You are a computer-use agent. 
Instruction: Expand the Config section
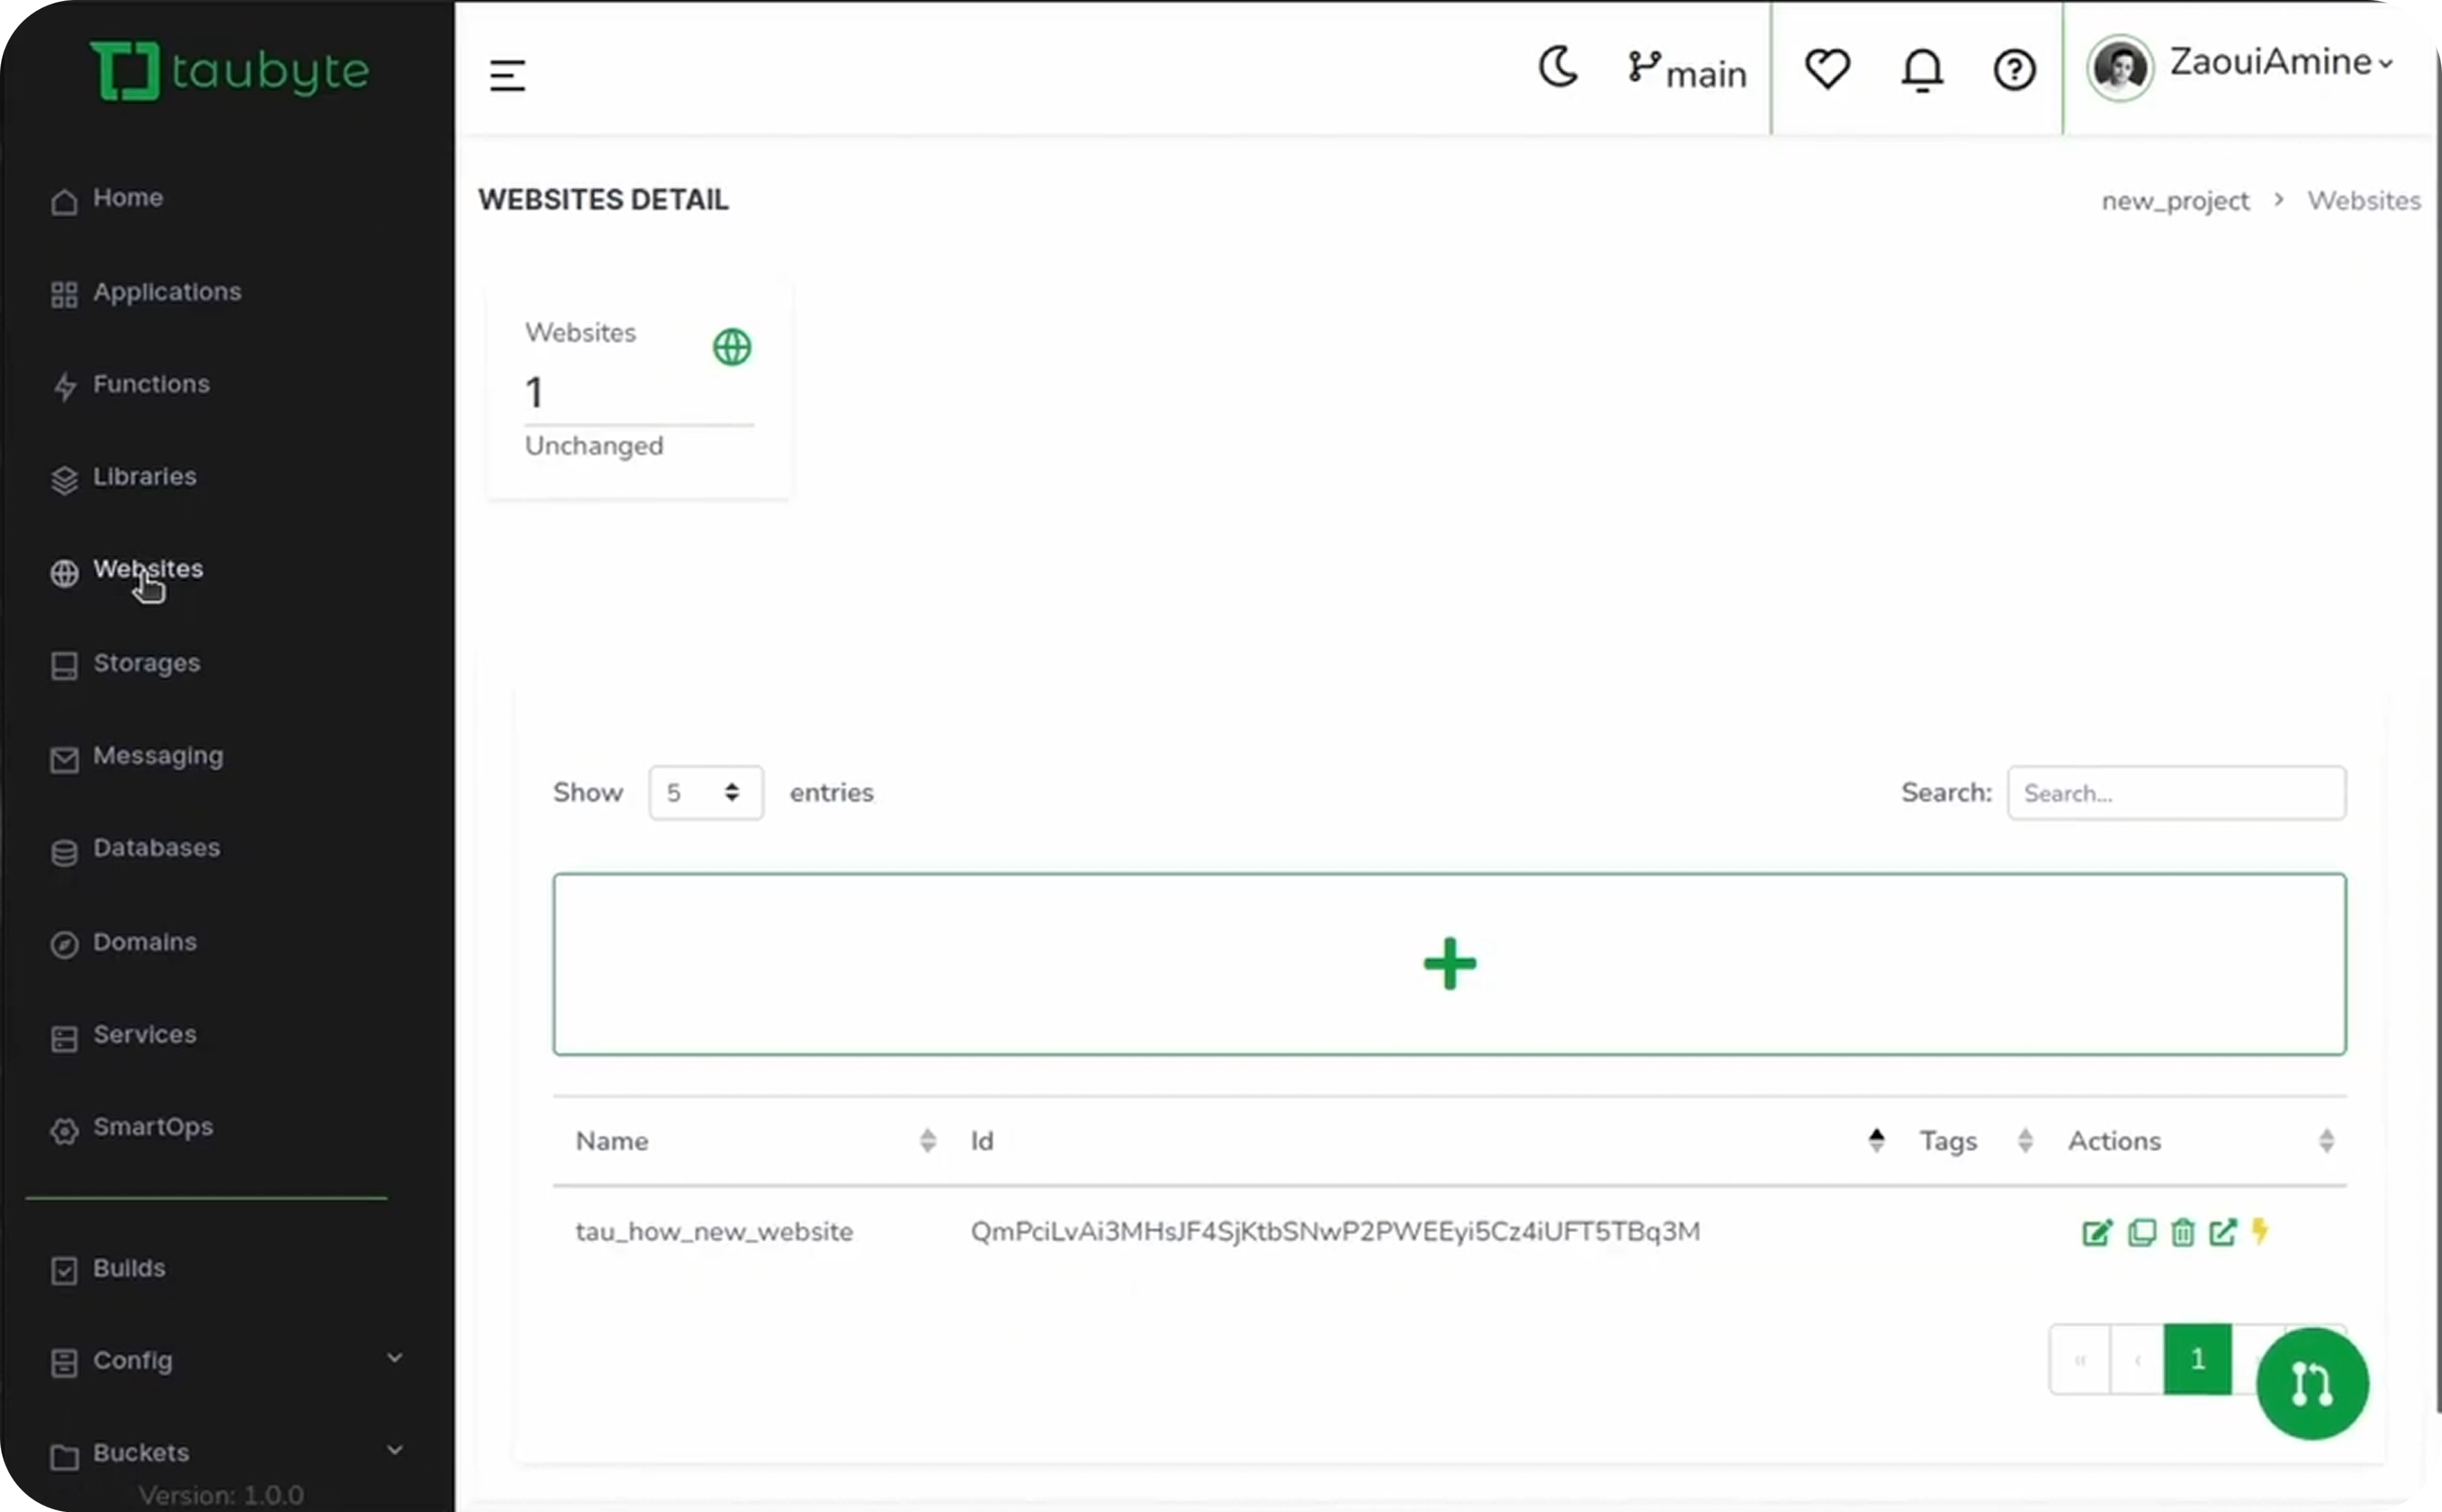click(x=395, y=1359)
